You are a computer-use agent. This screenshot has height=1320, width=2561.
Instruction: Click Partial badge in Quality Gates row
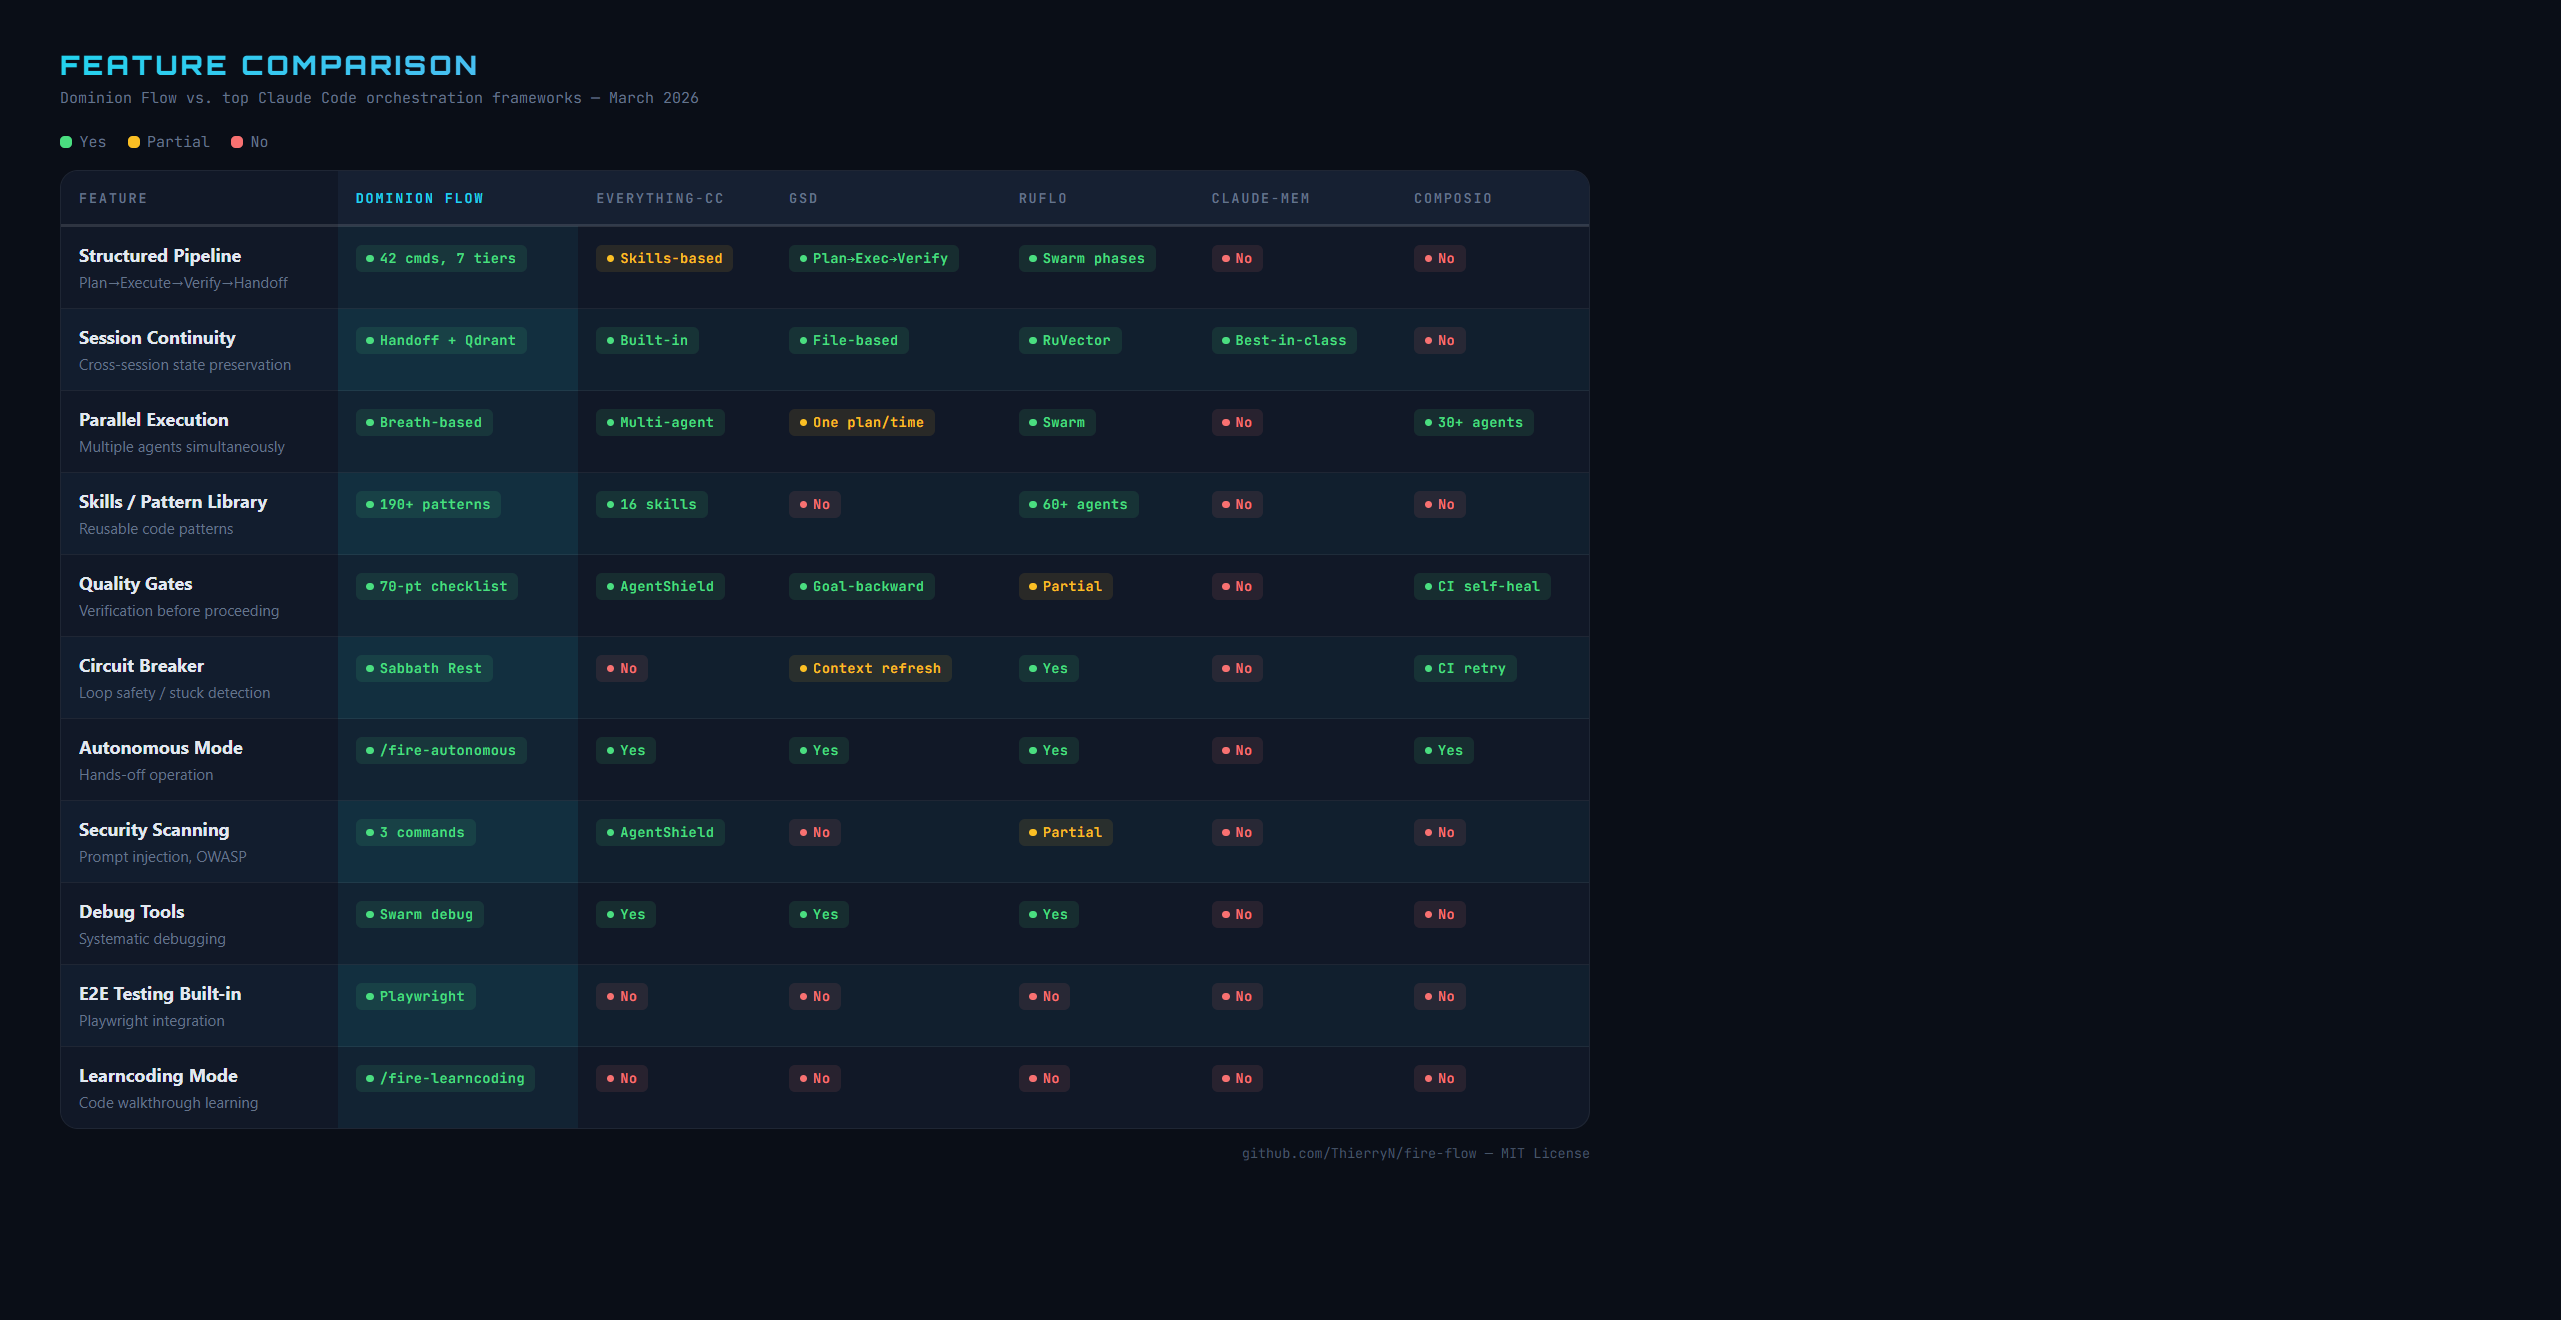coord(1066,587)
